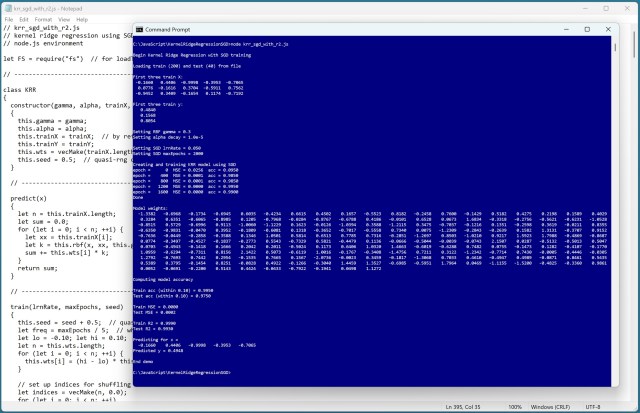
Task: Click the "End demo" line in Command Prompt
Action: (144, 360)
